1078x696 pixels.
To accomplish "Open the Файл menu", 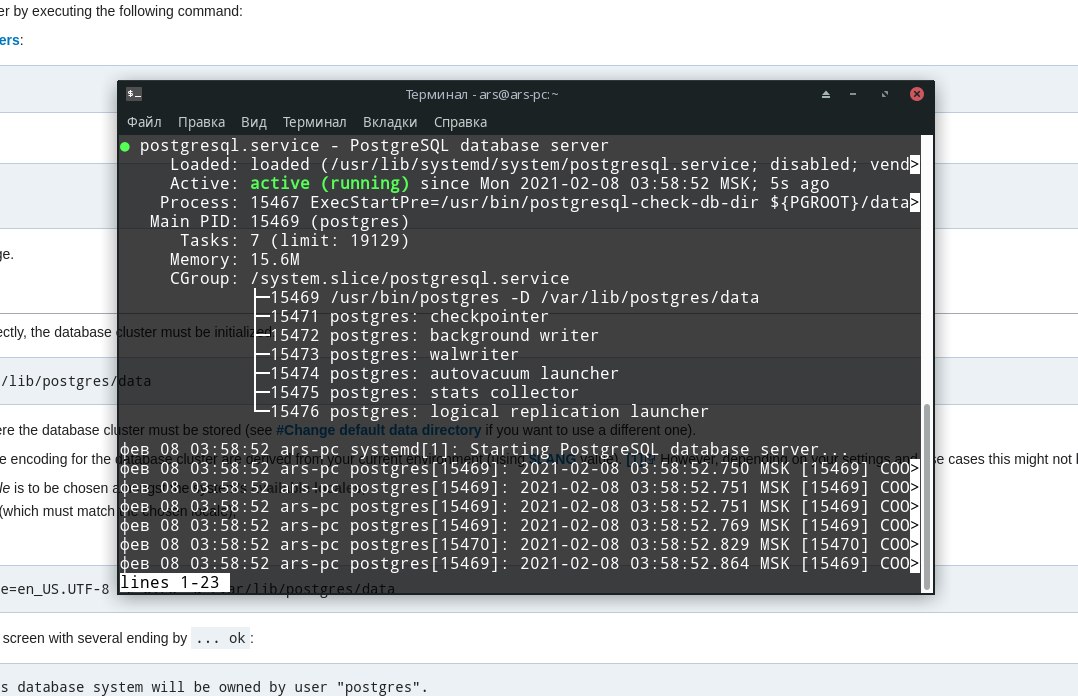I will (x=144, y=122).
